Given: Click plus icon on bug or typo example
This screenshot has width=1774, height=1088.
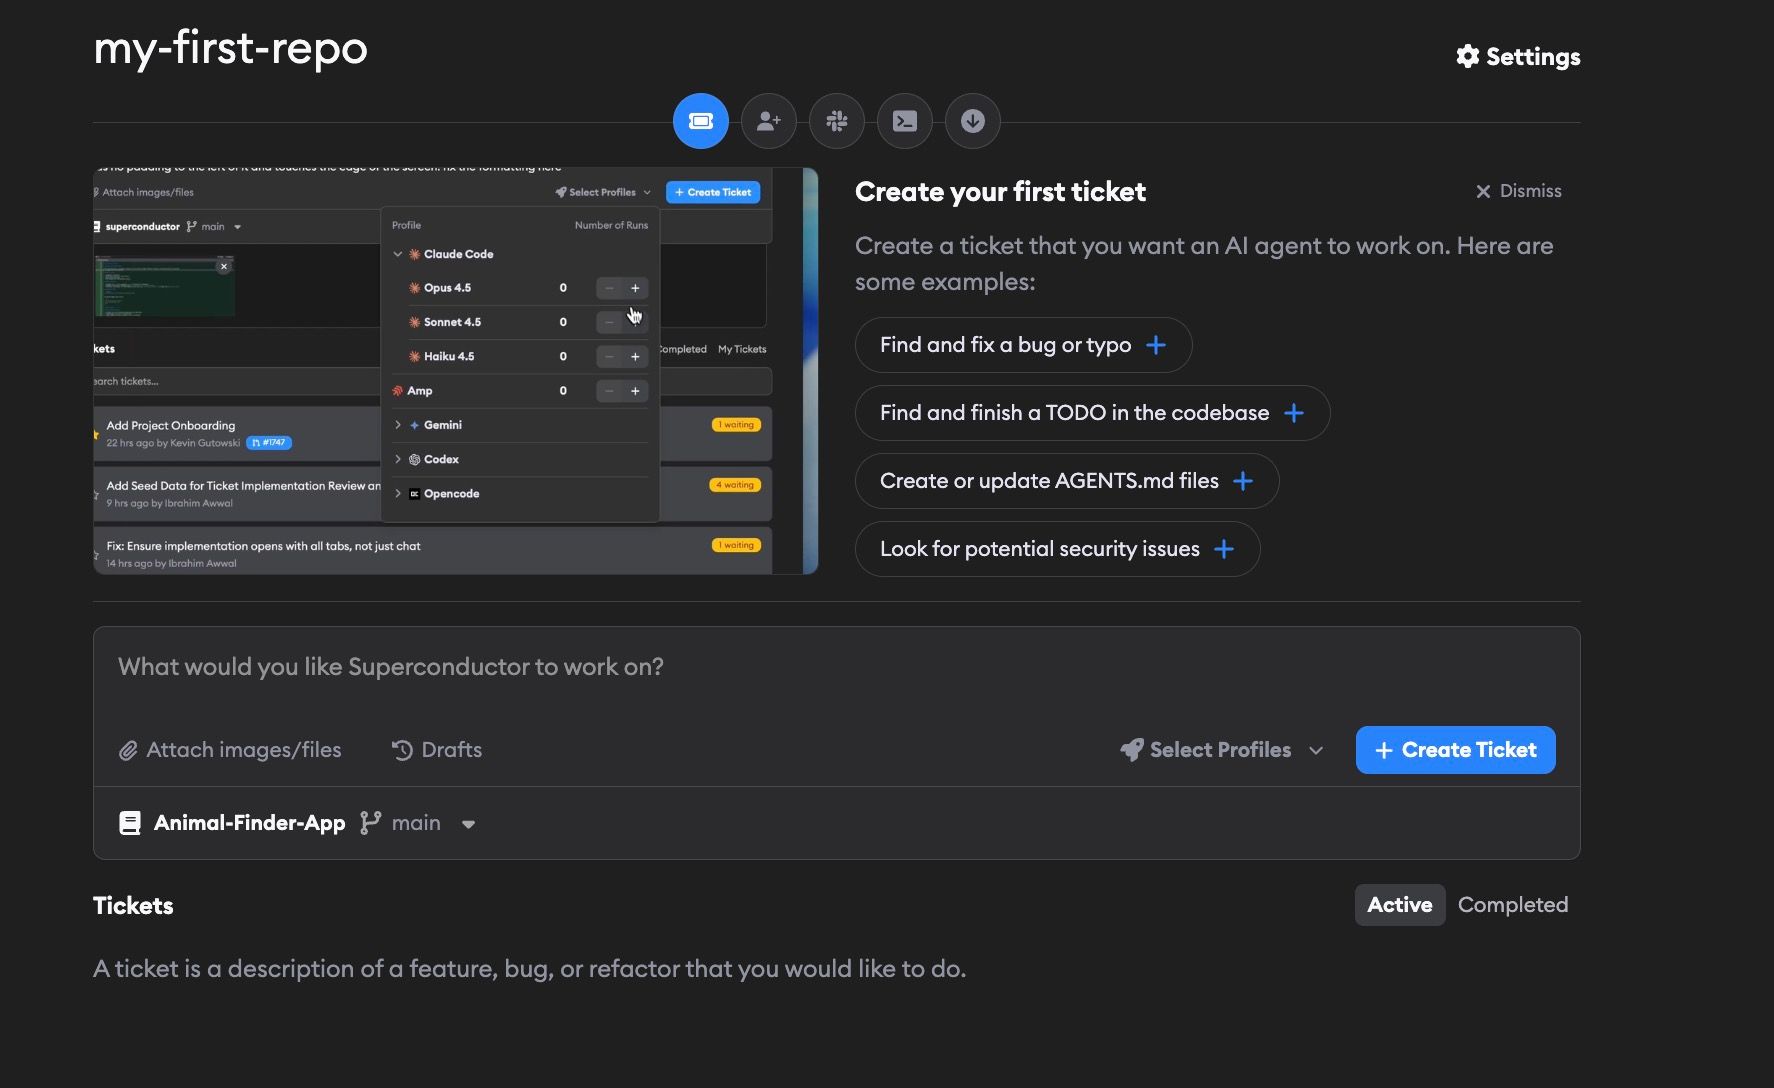Looking at the screenshot, I should pos(1156,345).
